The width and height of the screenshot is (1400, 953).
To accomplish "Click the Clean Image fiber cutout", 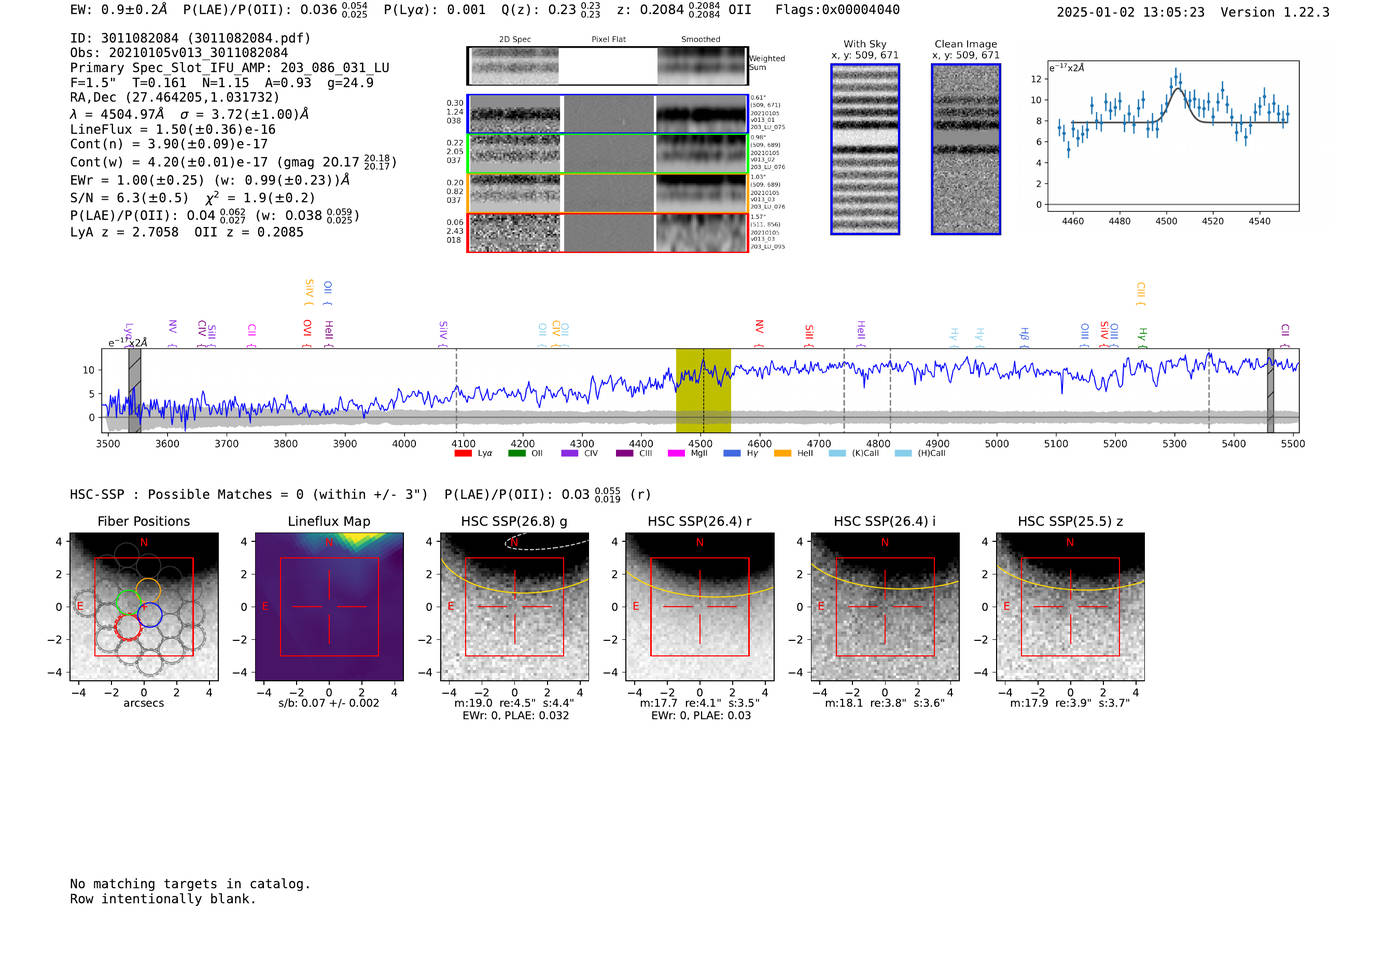I will pyautogui.click(x=966, y=149).
